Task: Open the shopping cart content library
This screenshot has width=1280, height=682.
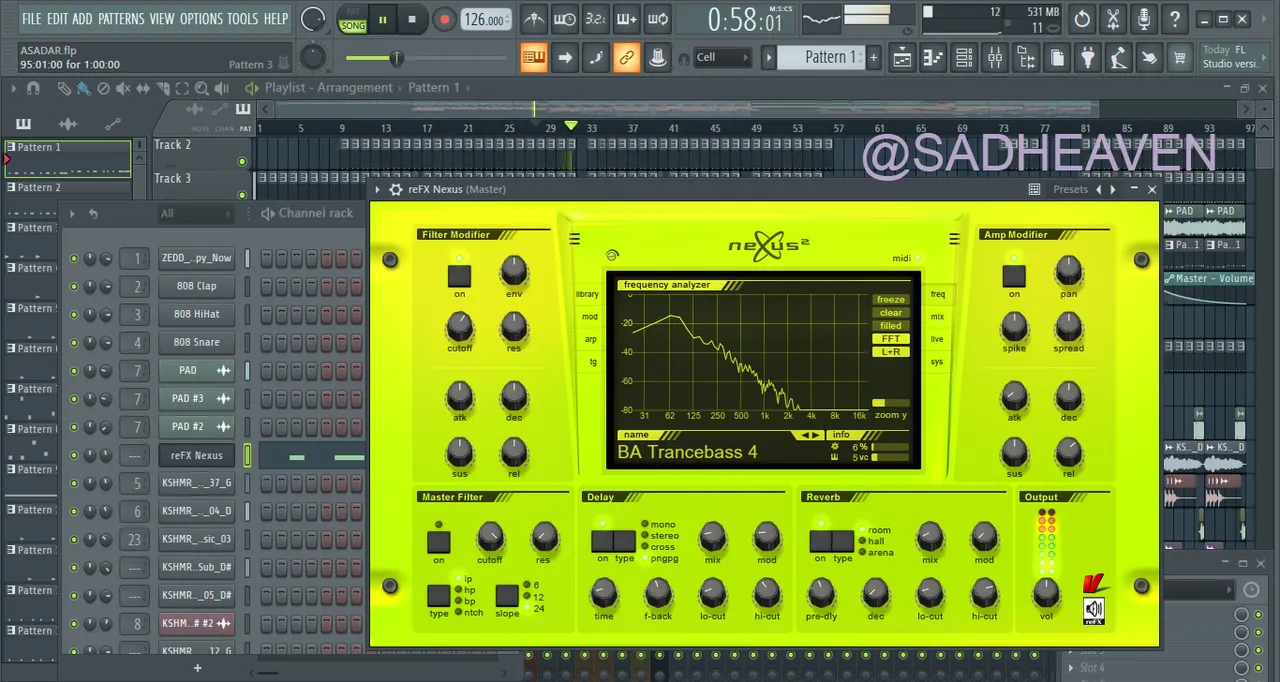Action: (x=1181, y=57)
